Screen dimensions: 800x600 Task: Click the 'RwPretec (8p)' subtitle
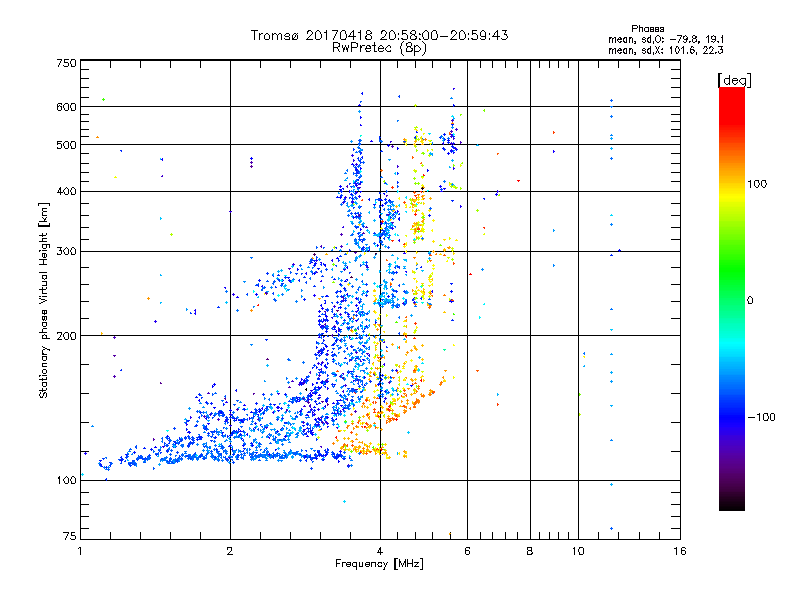point(379,48)
